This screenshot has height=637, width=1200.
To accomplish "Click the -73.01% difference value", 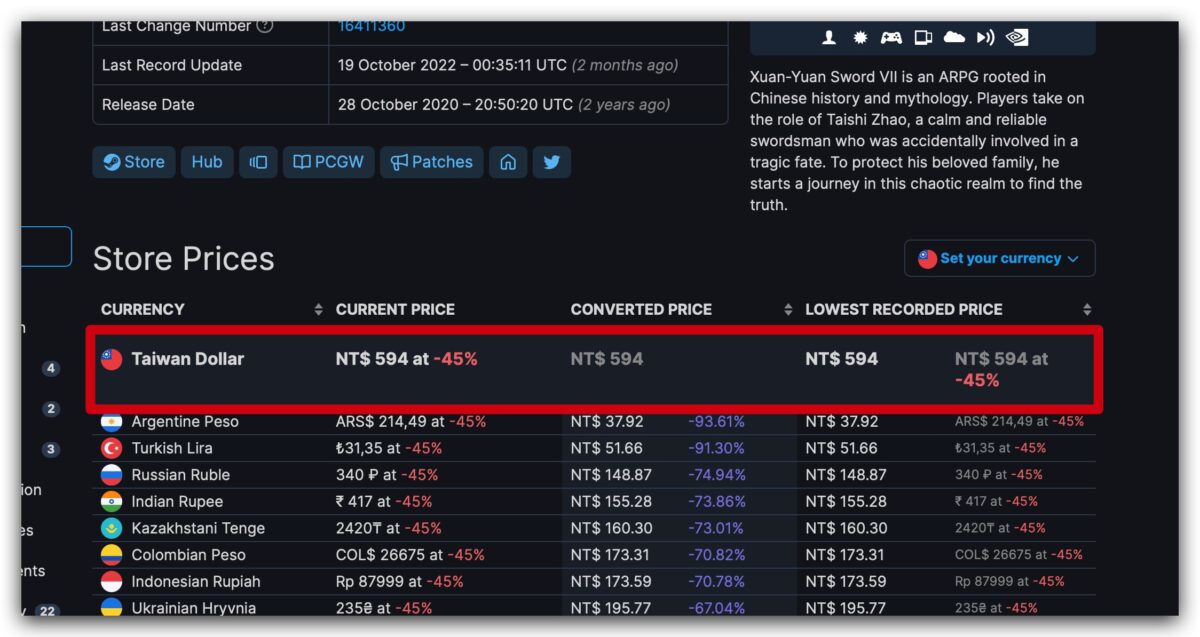I will point(716,528).
